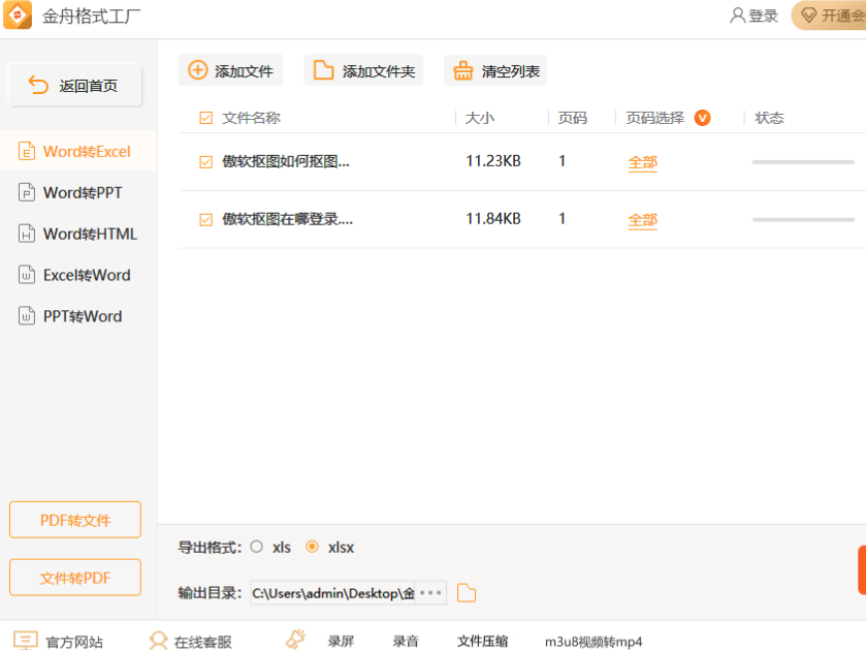Open the 在线客服 support link
Screen dimensions: 866x650
click(x=203, y=642)
